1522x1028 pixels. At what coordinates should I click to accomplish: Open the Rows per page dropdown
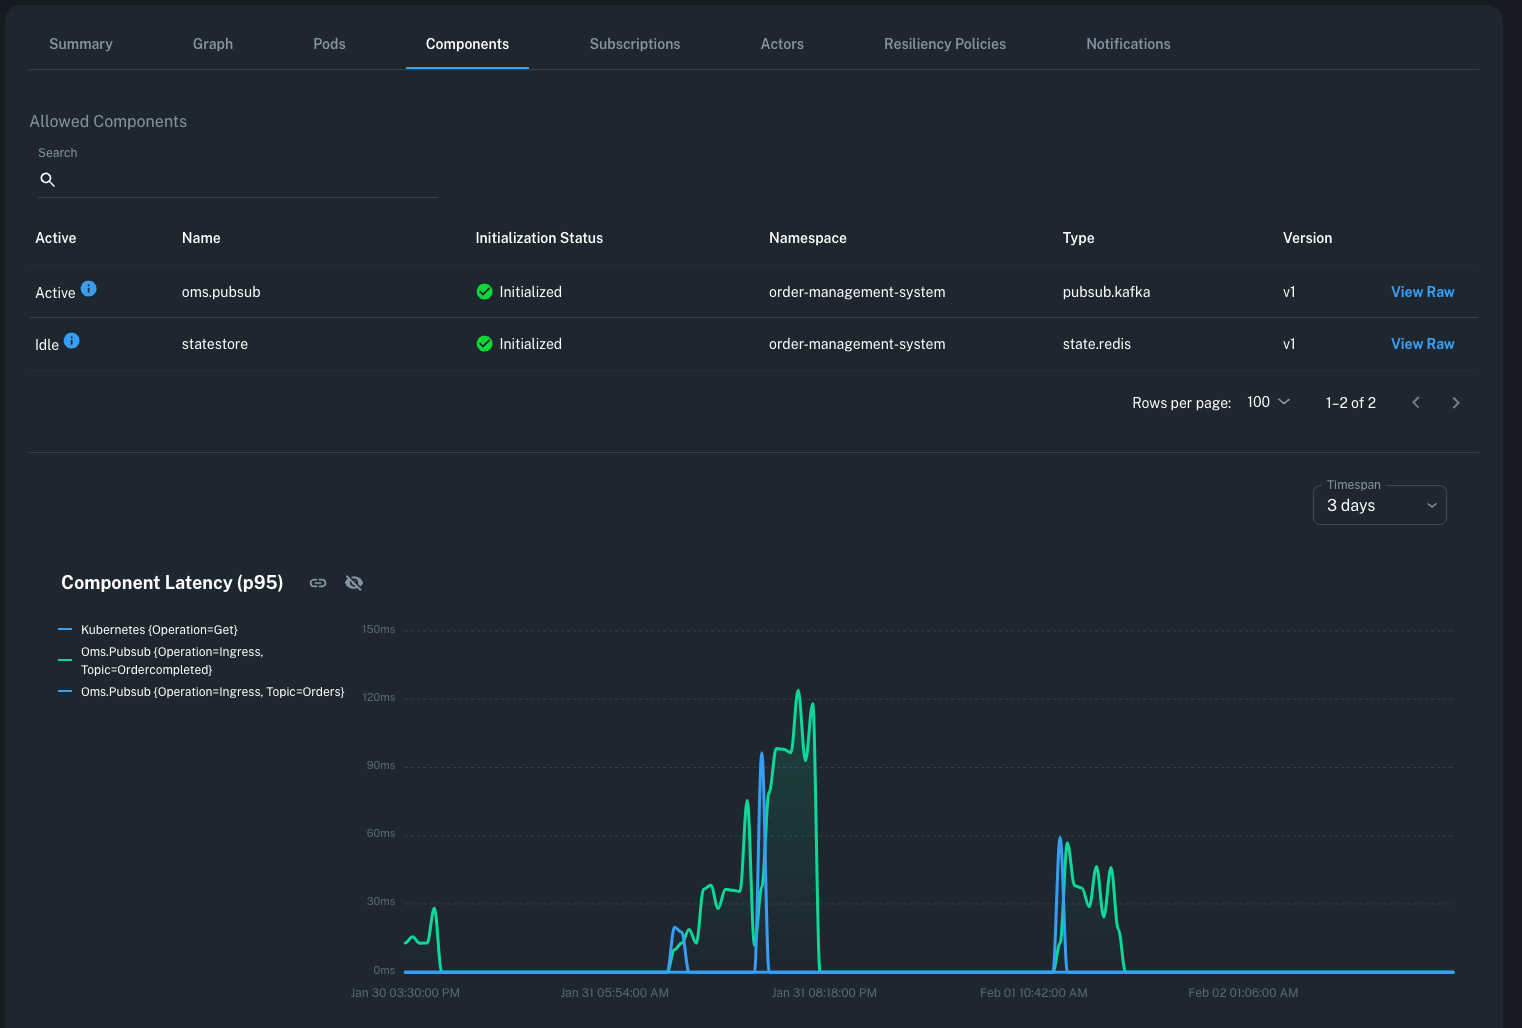pyautogui.click(x=1268, y=402)
